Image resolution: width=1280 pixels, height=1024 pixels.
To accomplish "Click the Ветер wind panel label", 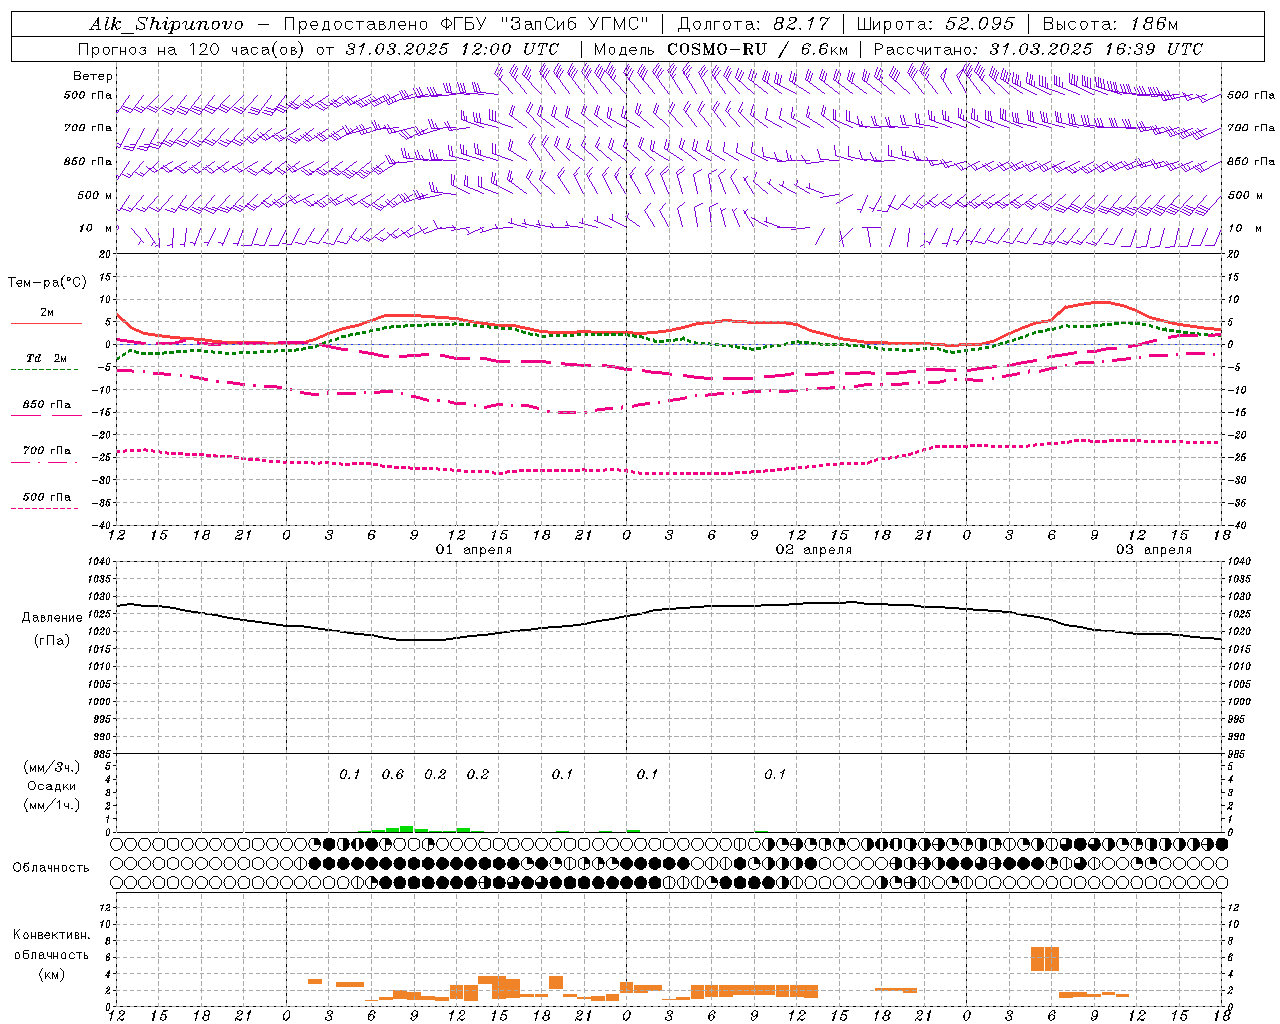I will pyautogui.click(x=93, y=76).
